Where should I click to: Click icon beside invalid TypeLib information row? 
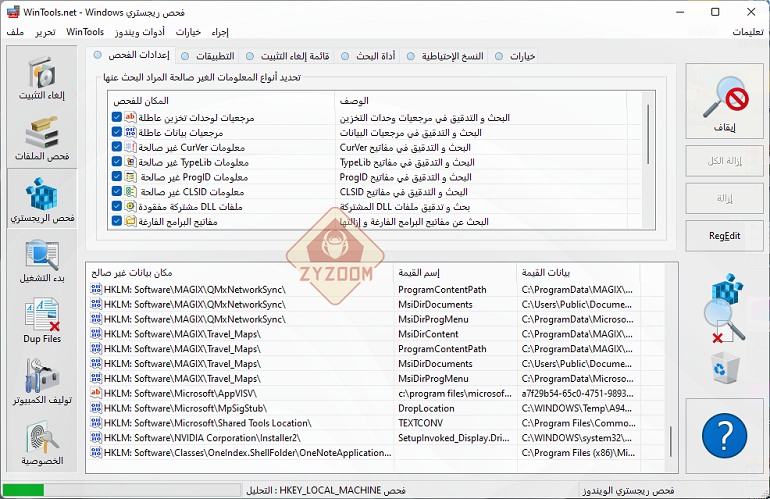pos(130,162)
